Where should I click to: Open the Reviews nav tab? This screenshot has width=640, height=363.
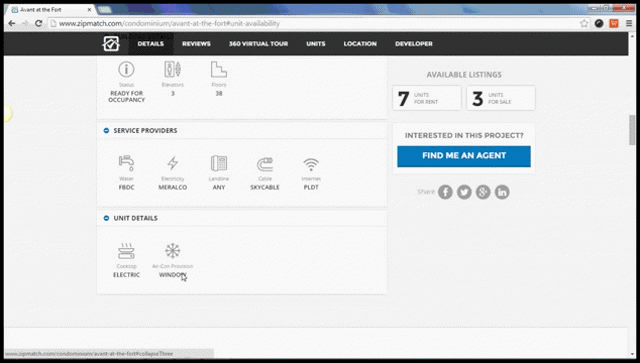[196, 44]
